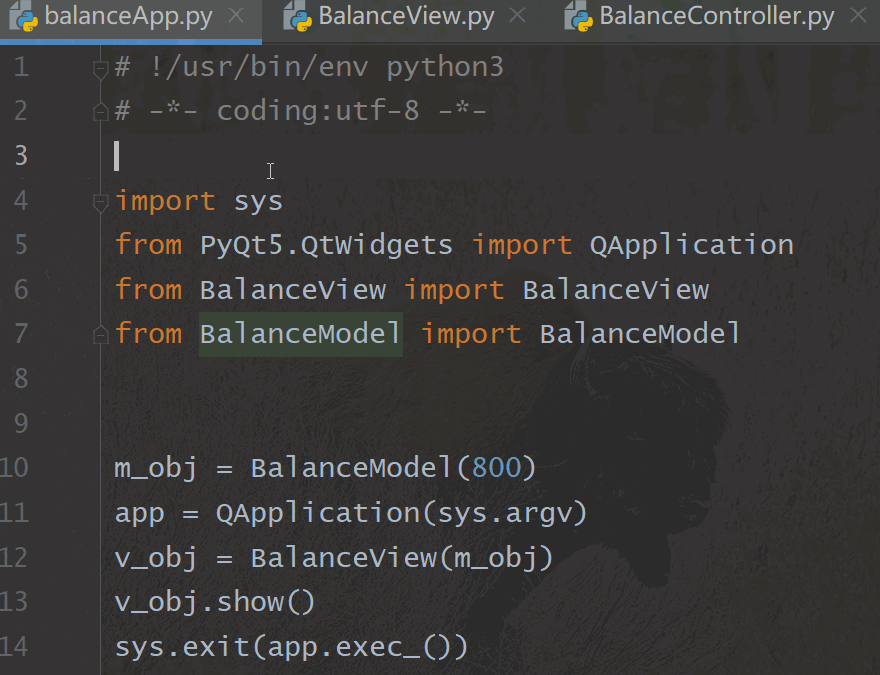Click the Python icon on BalanceController.py tab
The image size is (880, 675).
click(577, 16)
